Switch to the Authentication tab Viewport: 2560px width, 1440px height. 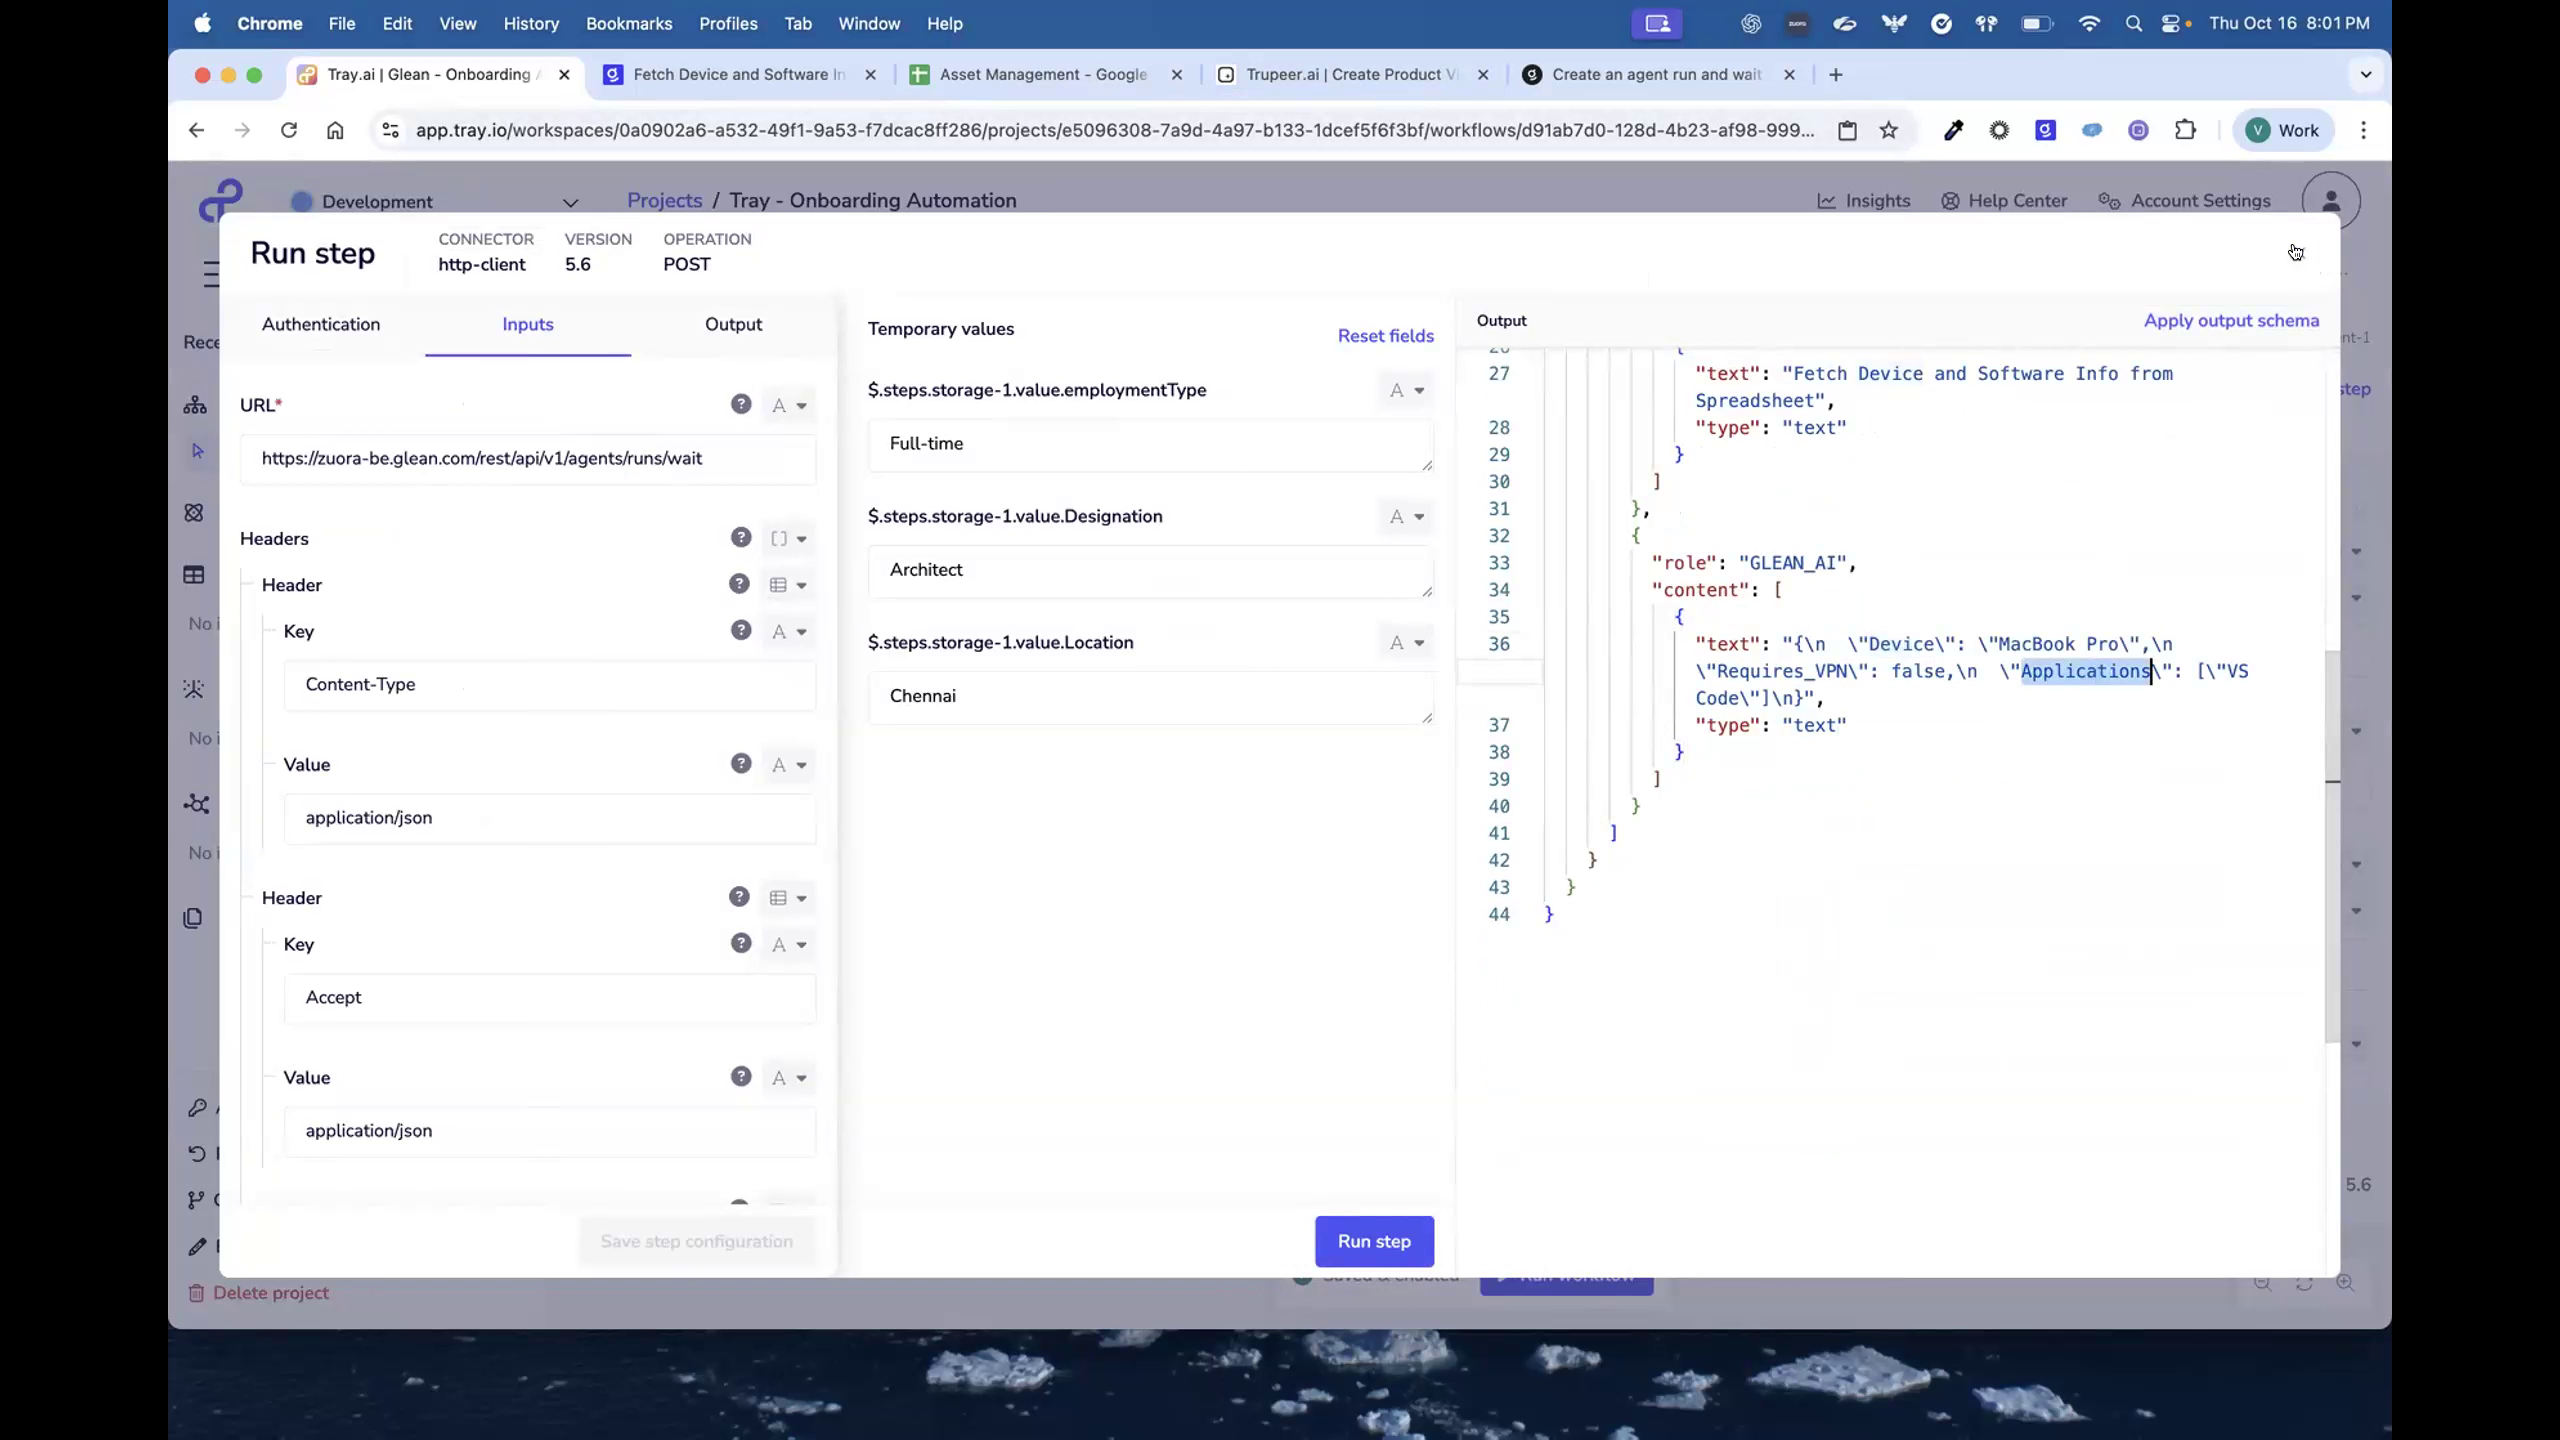[321, 324]
